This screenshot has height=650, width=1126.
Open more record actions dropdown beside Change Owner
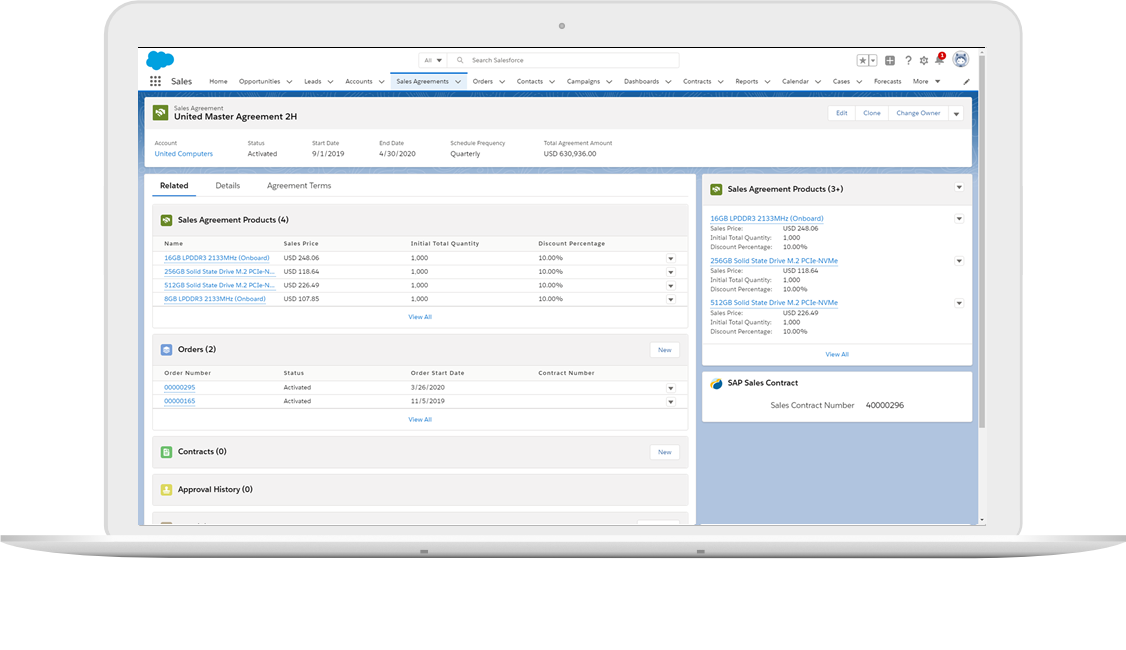956,113
